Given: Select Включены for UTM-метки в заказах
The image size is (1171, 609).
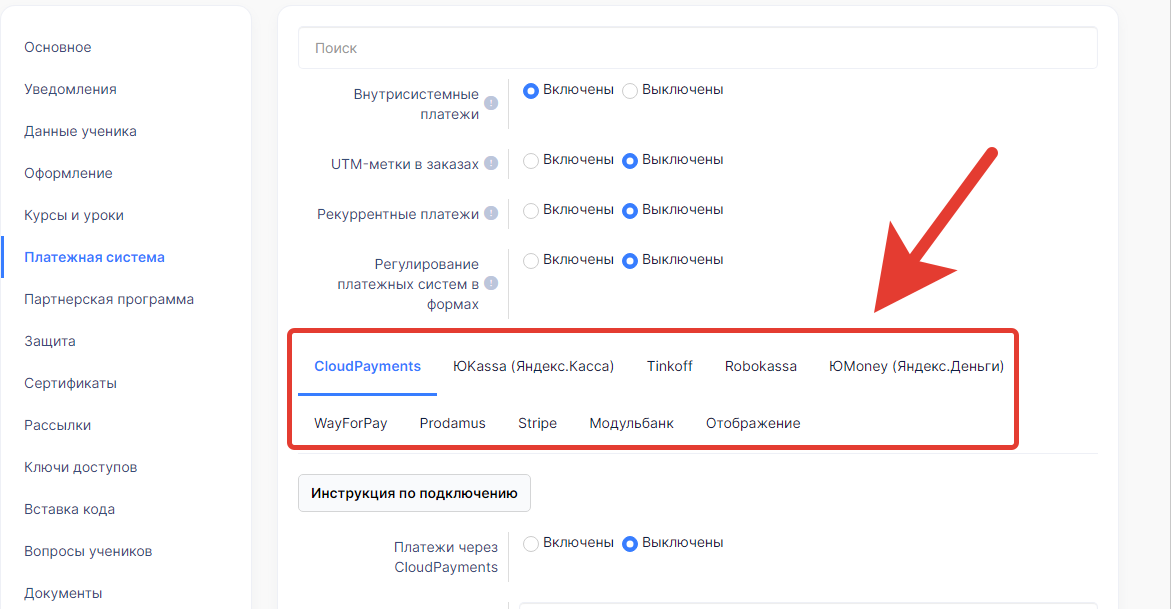Looking at the screenshot, I should [531, 161].
